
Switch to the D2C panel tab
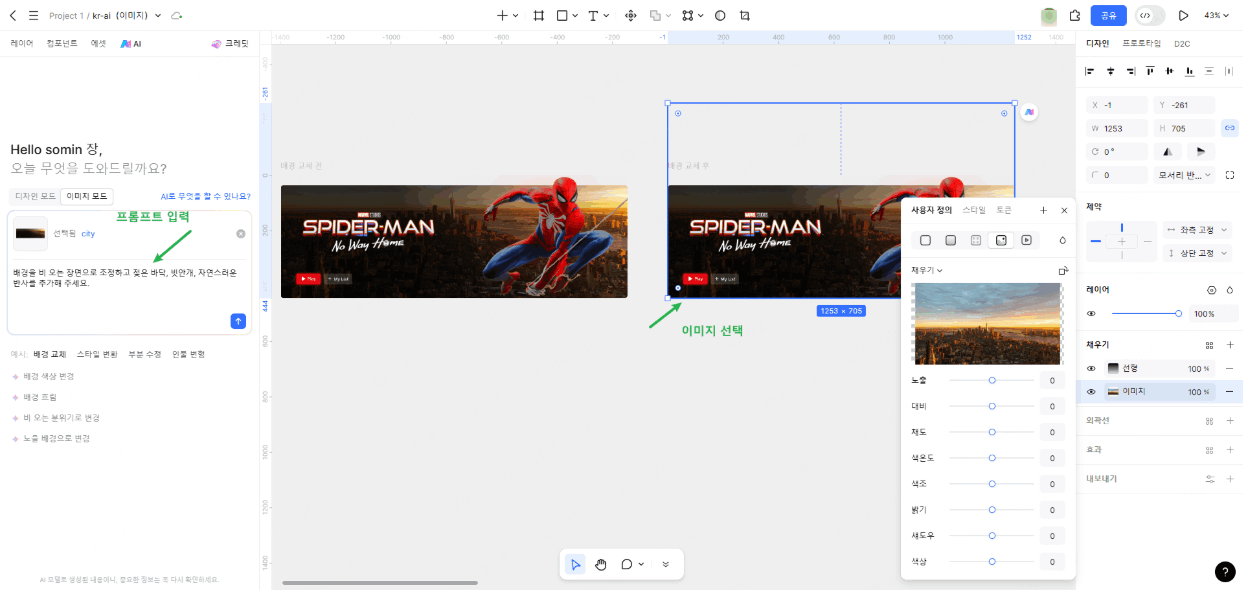click(1182, 44)
